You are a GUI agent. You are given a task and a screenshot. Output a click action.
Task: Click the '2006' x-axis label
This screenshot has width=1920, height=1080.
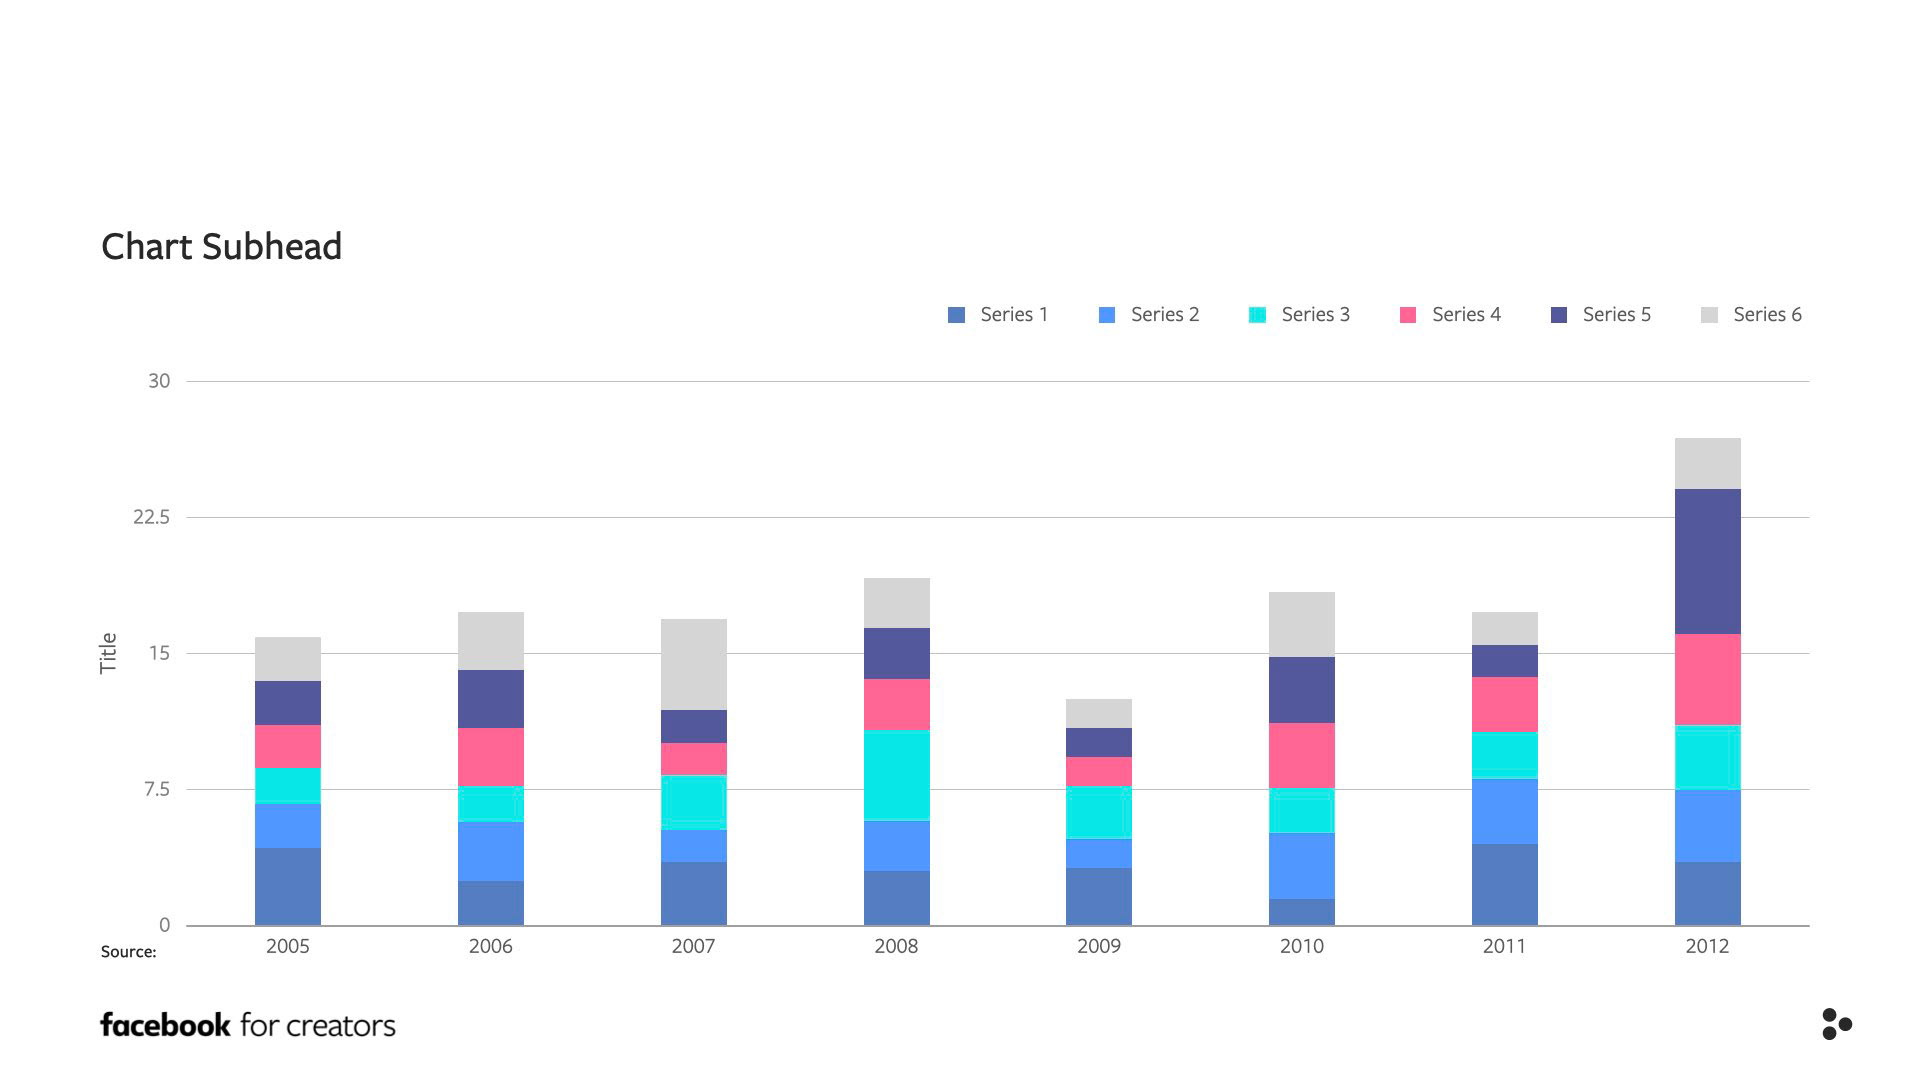491,946
